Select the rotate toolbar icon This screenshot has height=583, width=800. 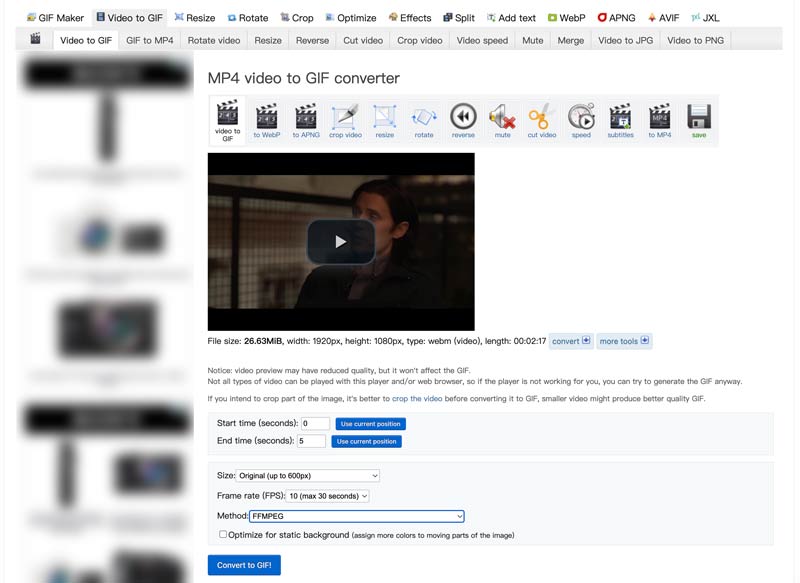click(x=424, y=120)
